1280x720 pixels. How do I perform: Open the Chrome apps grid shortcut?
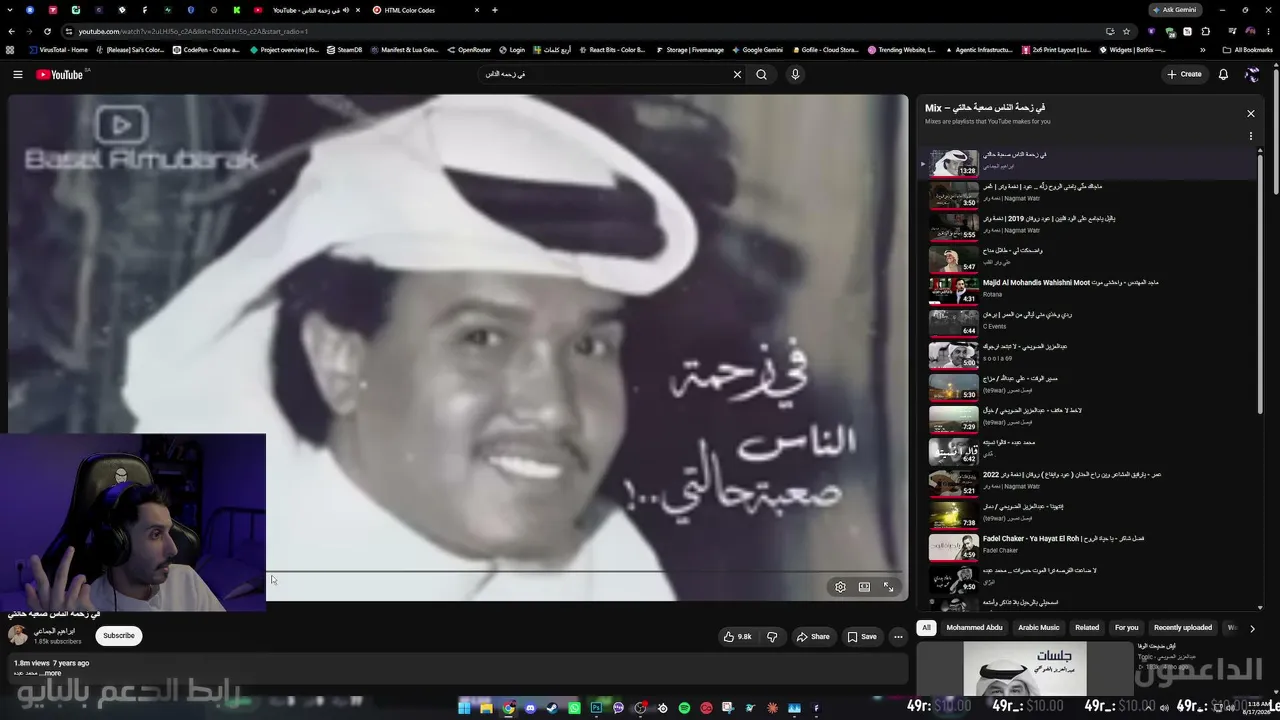click(x=11, y=50)
